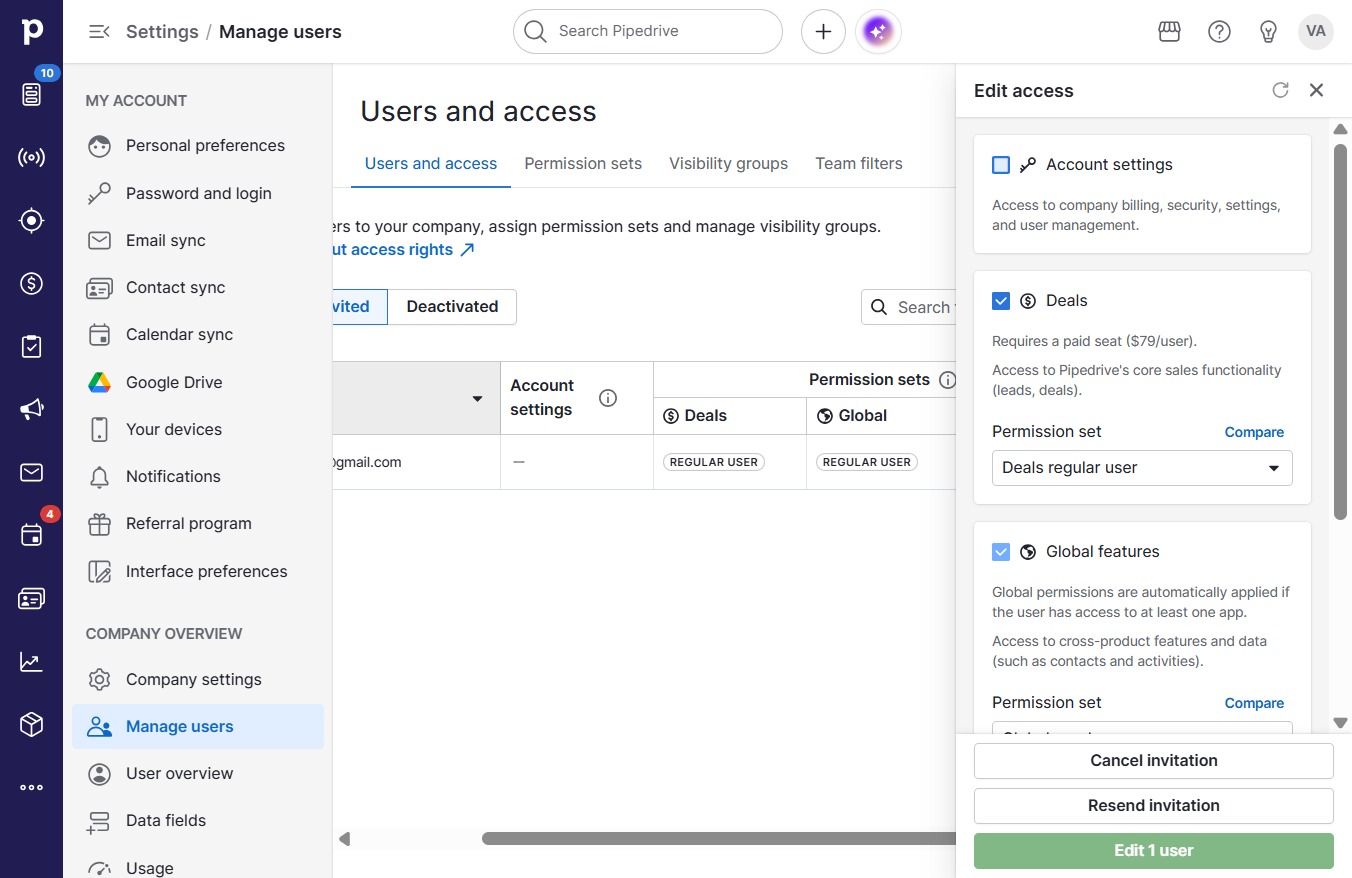
Task: Open the access rights external link
Action: point(403,250)
